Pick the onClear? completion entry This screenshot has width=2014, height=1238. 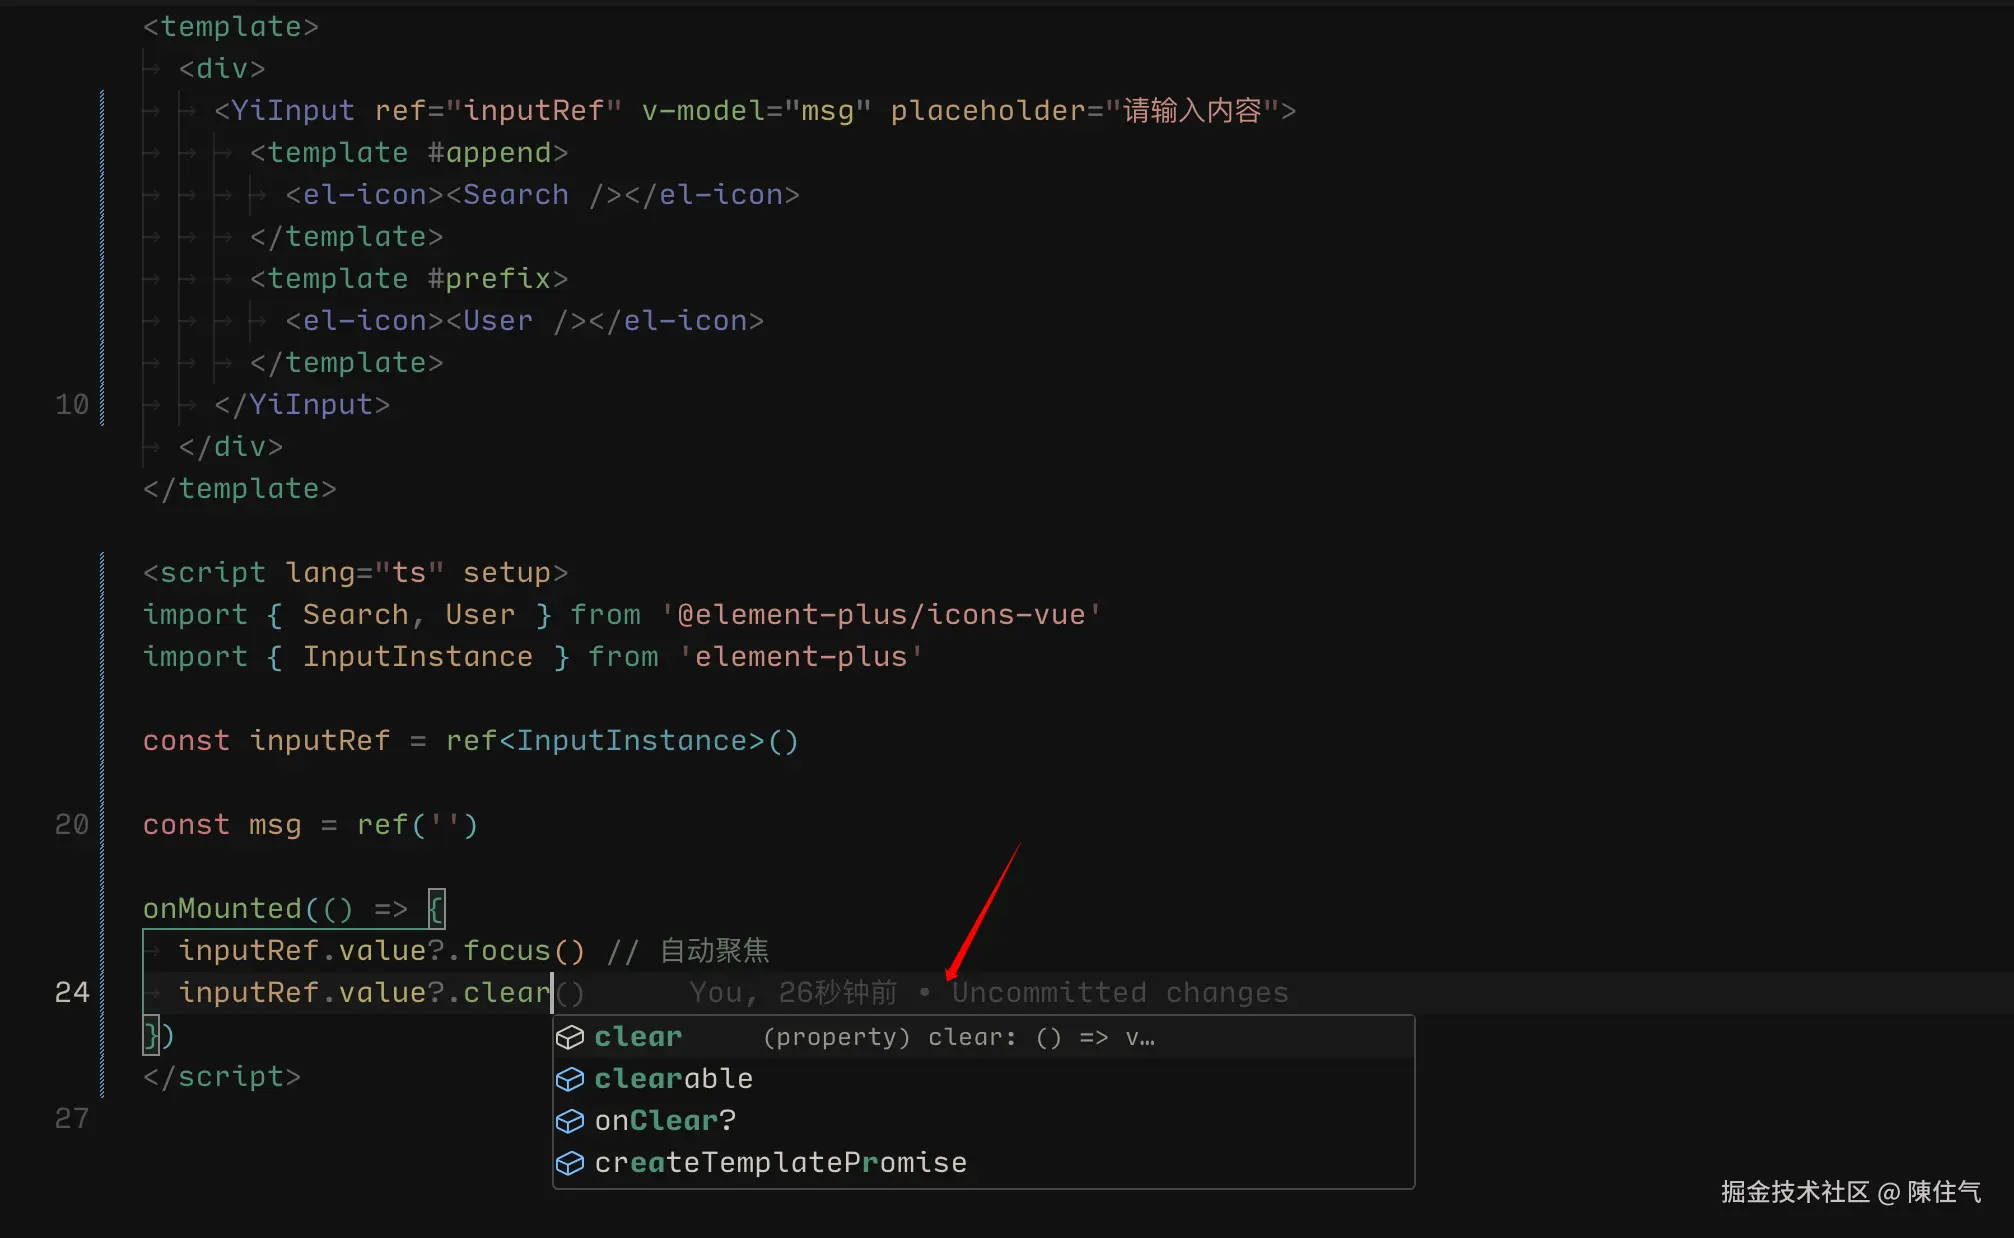(665, 1121)
